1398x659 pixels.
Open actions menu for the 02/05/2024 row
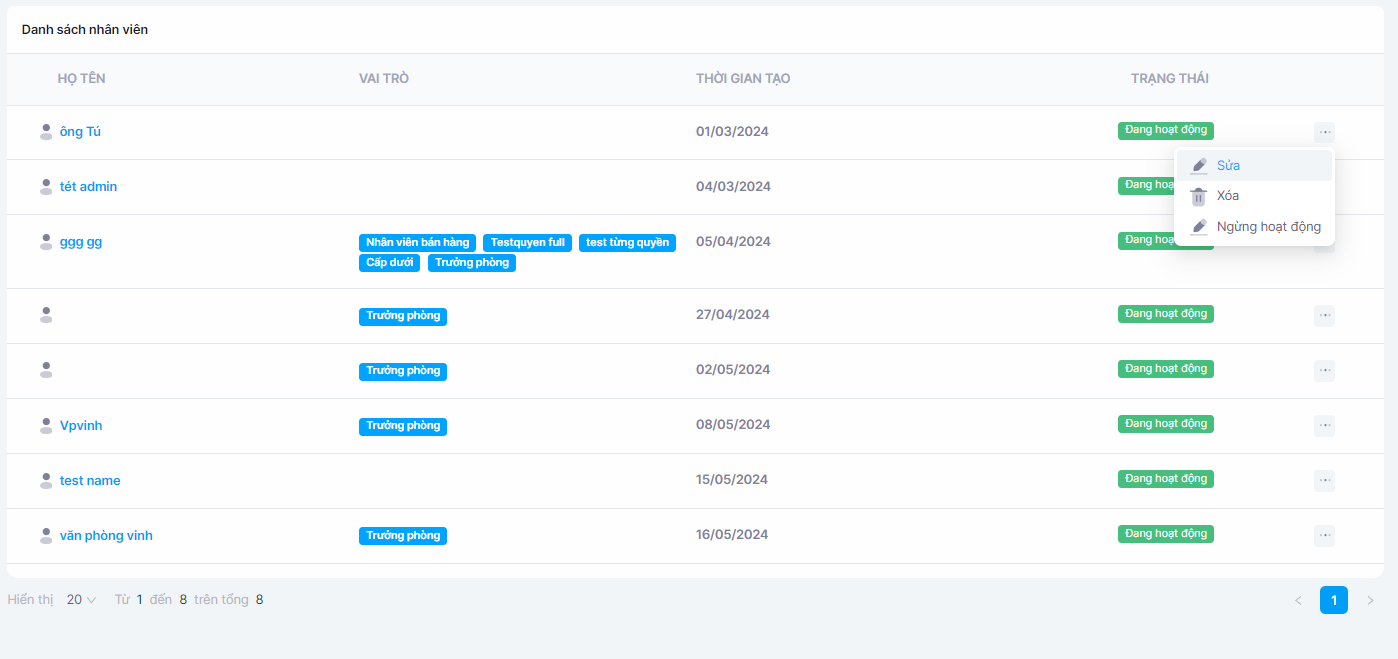[1324, 371]
